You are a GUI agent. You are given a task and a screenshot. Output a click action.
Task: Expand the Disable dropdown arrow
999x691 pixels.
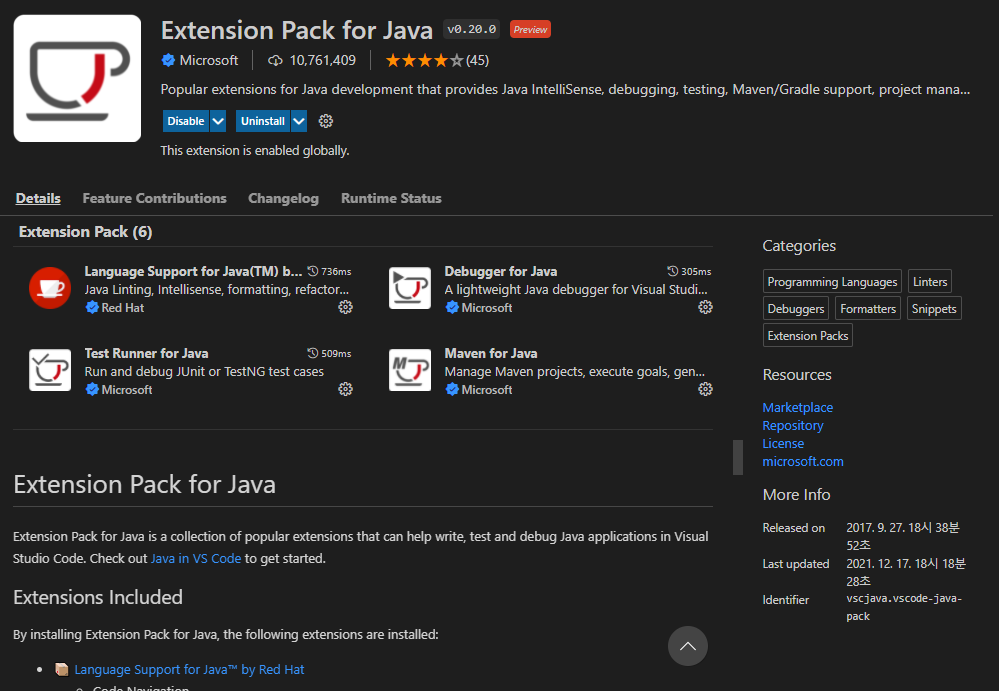click(218, 121)
